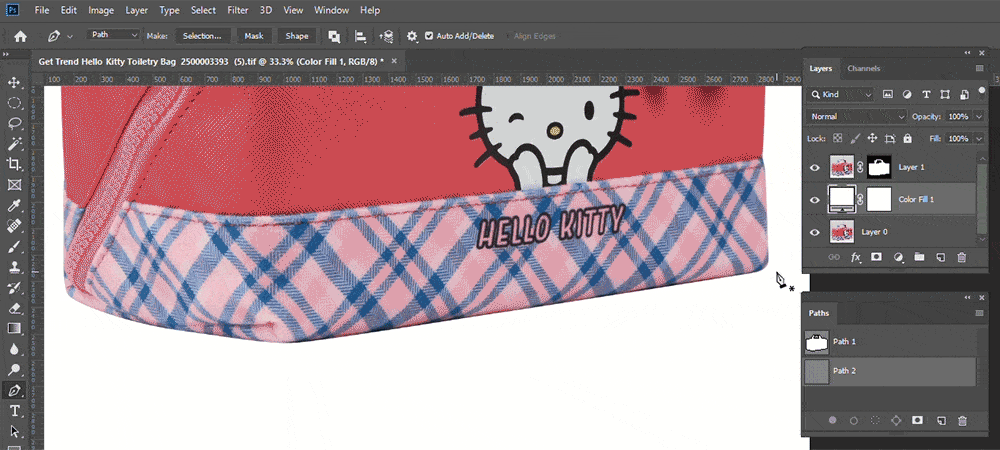Image resolution: width=1000 pixels, height=450 pixels.
Task: Select the Gradient tool
Action: pyautogui.click(x=14, y=328)
